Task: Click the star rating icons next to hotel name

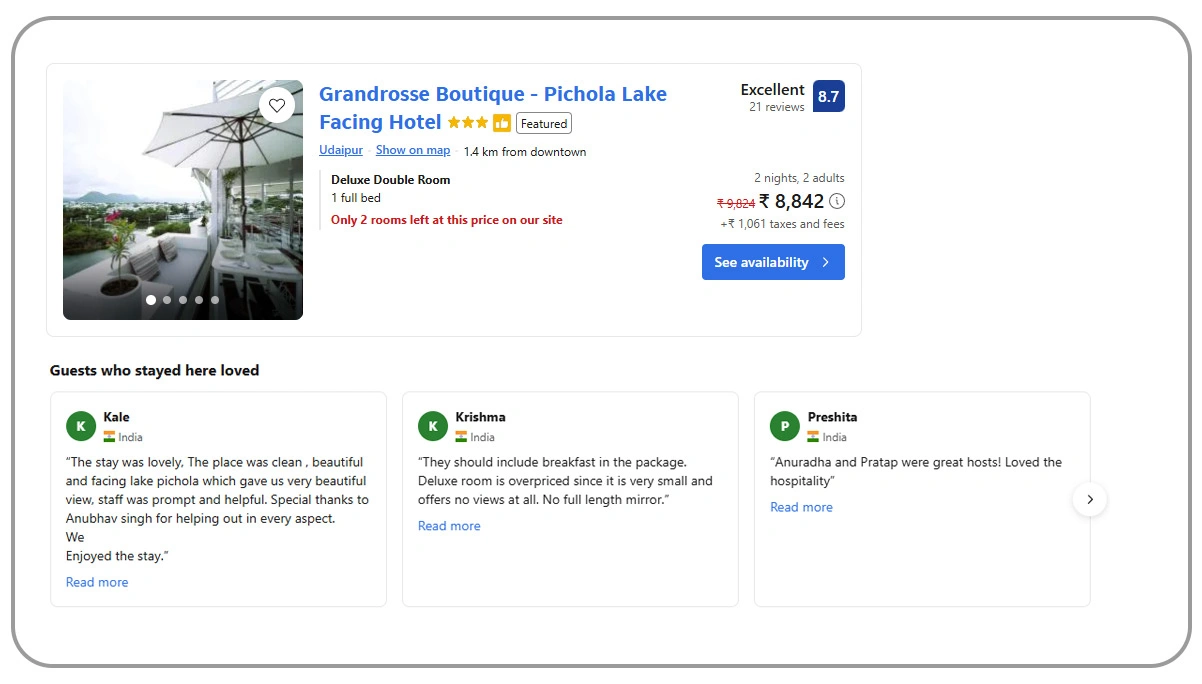Action: [465, 122]
